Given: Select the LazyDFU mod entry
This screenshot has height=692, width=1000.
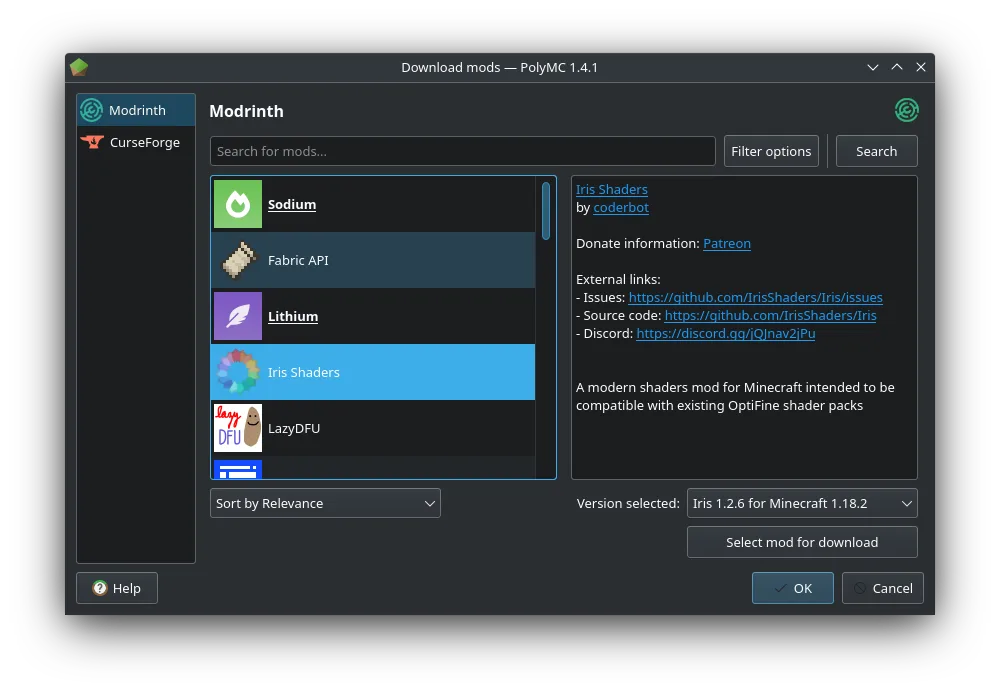Looking at the screenshot, I should (373, 428).
